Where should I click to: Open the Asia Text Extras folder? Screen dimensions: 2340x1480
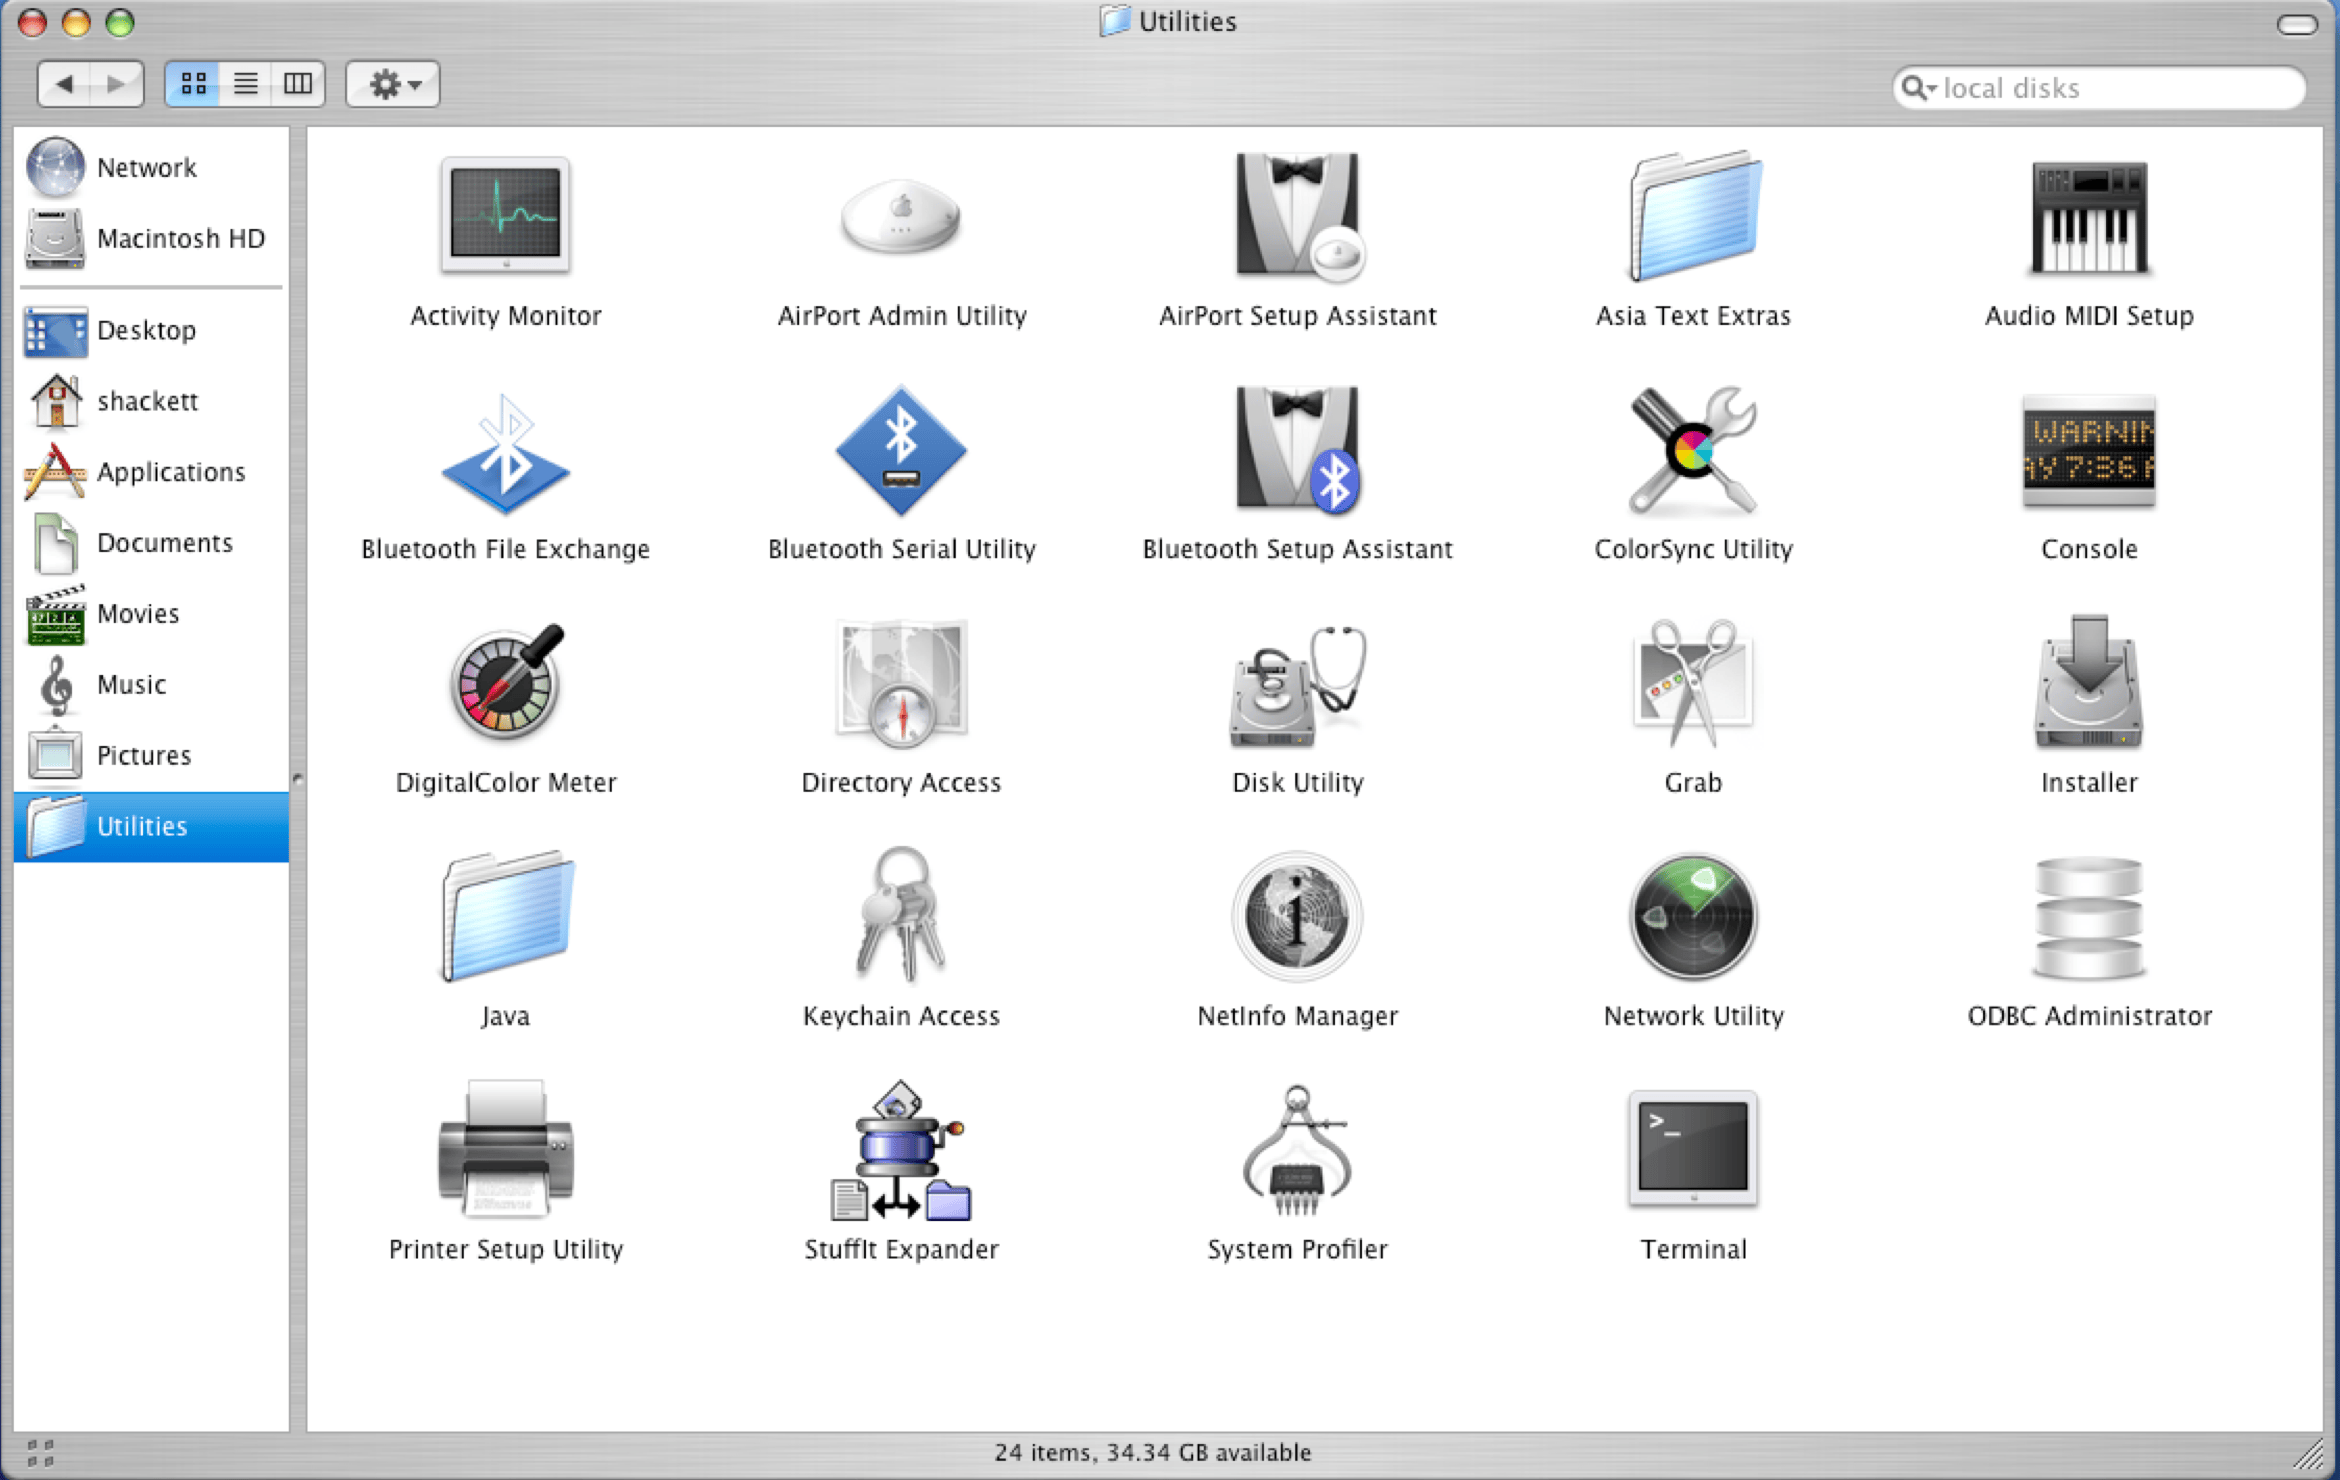[1694, 216]
